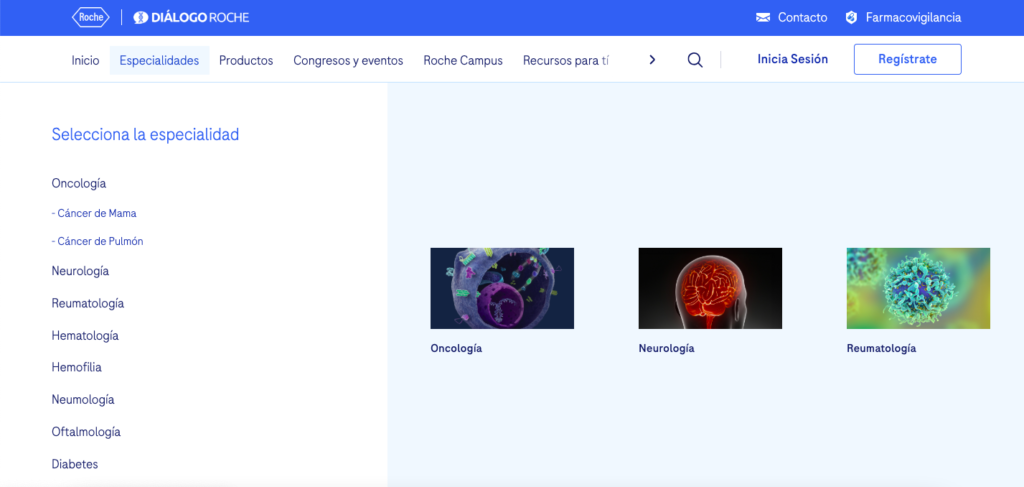Click the Farmacovigilancia shield icon
This screenshot has height=487, width=1024.
click(851, 18)
